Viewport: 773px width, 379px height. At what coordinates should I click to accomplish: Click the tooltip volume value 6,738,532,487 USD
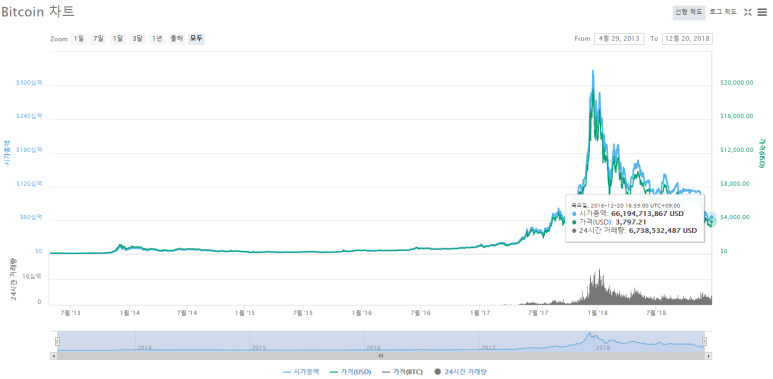pos(663,231)
